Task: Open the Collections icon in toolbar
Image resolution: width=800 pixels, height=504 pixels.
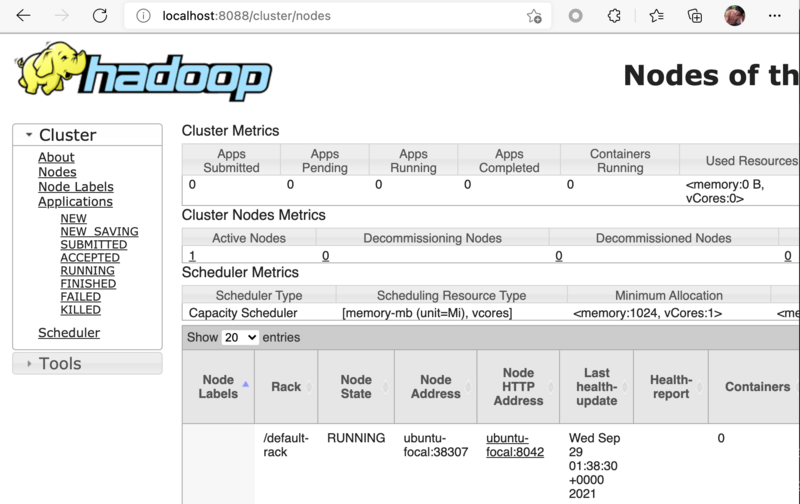Action: [695, 16]
